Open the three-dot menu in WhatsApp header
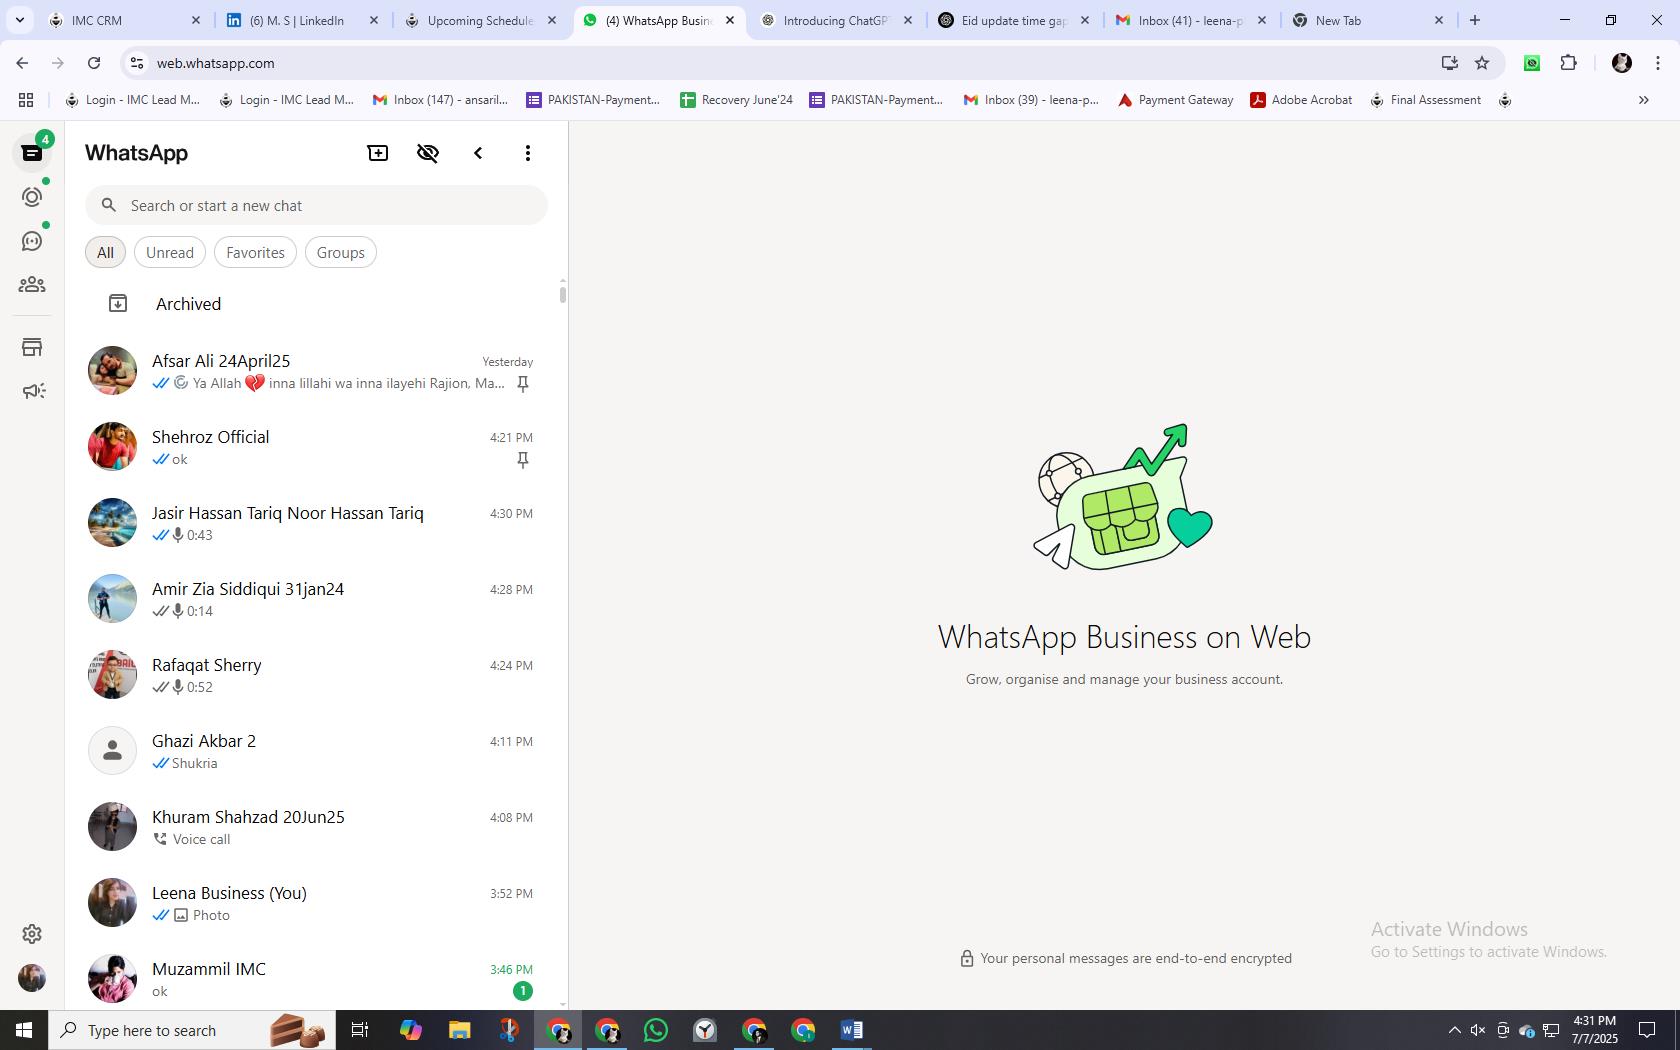The height and width of the screenshot is (1050, 1680). point(528,153)
